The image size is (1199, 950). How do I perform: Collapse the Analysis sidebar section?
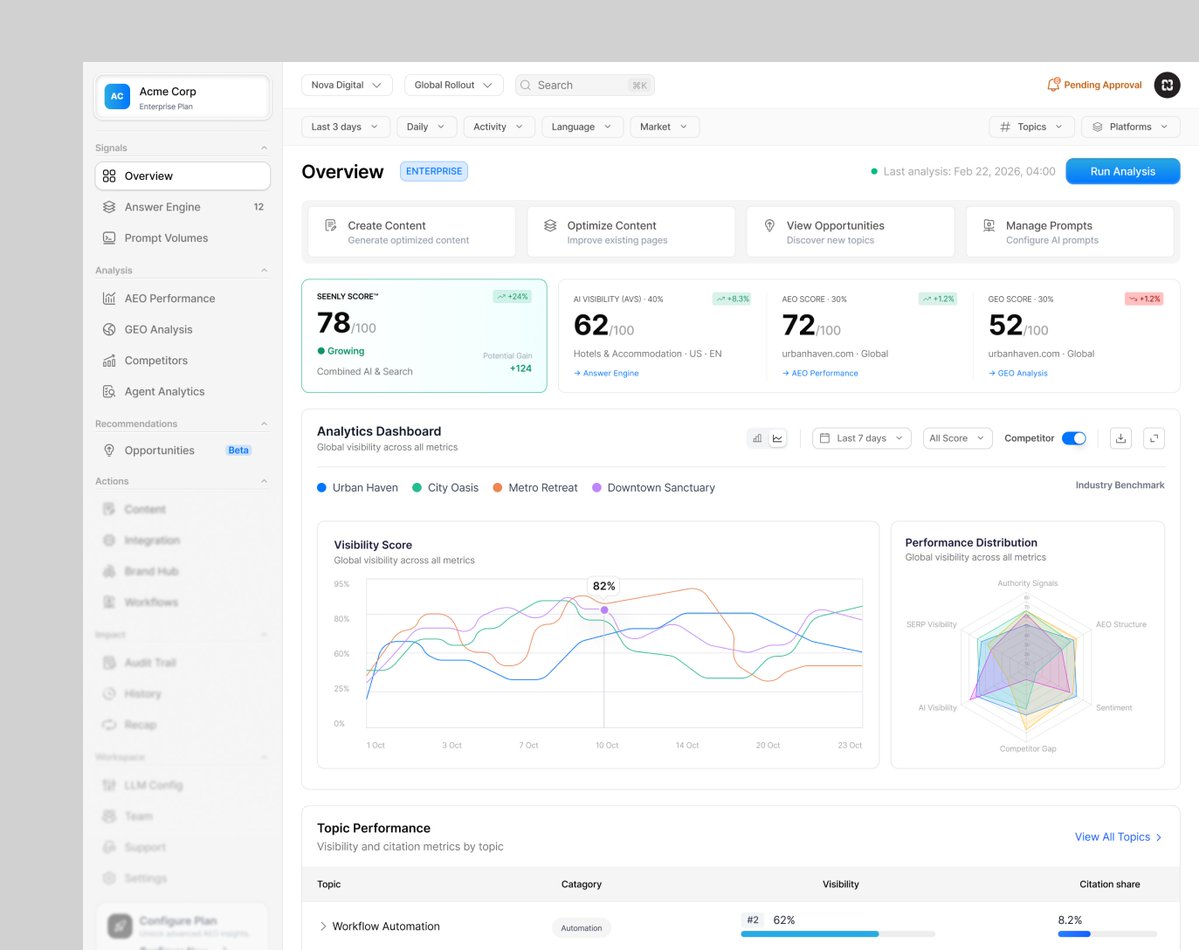[264, 270]
